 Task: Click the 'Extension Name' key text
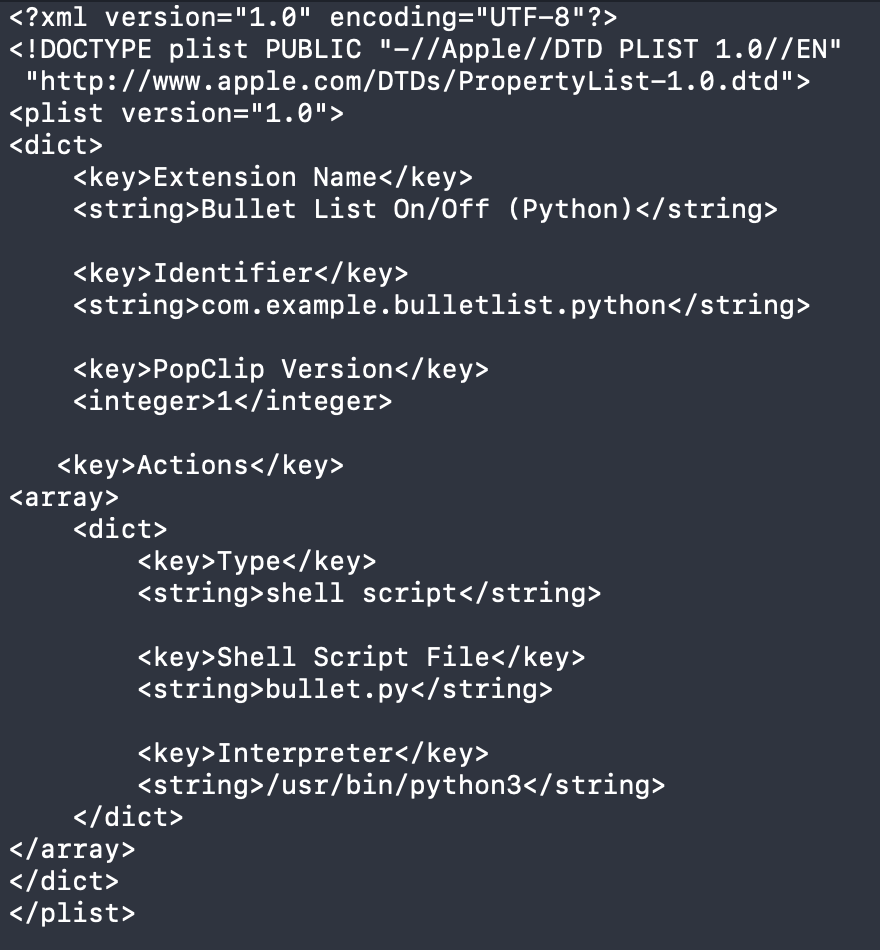click(x=265, y=177)
